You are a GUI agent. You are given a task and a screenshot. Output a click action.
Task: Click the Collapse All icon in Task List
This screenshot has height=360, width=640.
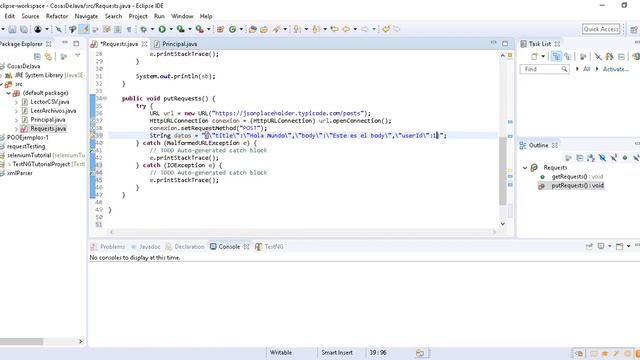621,57
